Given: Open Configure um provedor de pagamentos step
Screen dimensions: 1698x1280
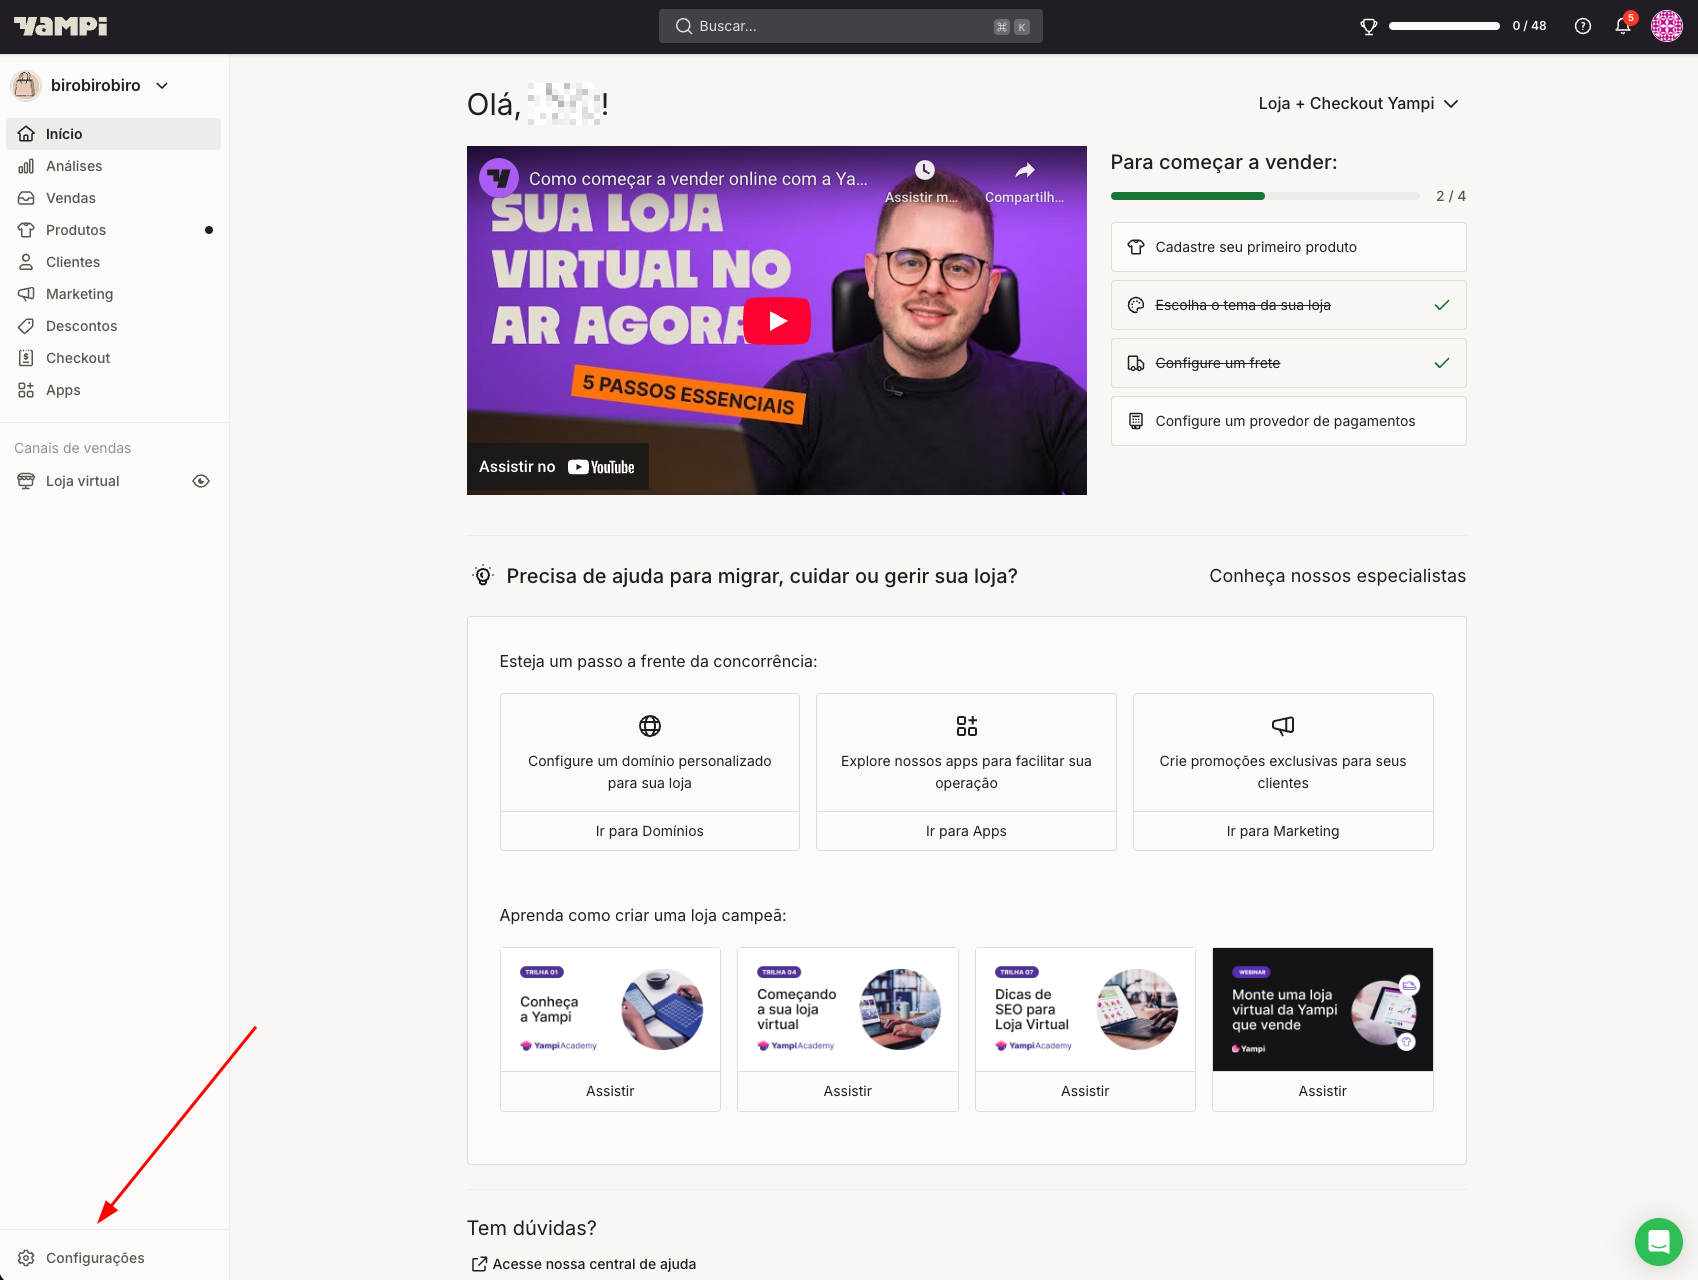Looking at the screenshot, I should tap(1289, 421).
